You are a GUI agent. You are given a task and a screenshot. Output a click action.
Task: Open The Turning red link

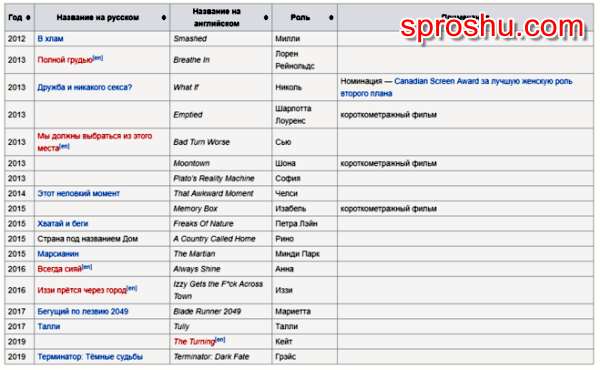(194, 342)
